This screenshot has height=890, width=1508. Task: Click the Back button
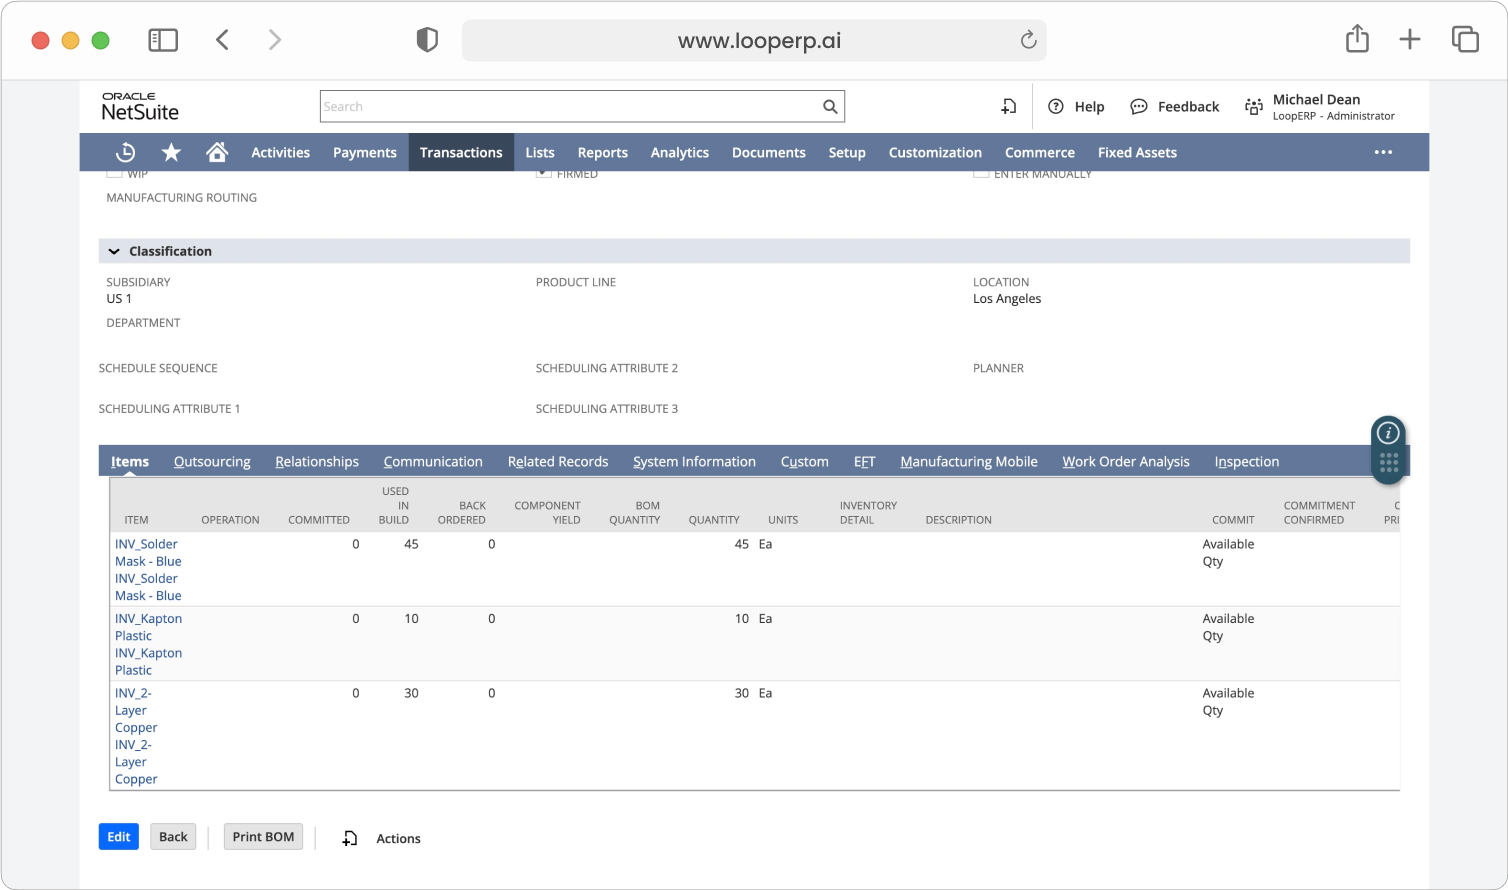[x=173, y=837]
